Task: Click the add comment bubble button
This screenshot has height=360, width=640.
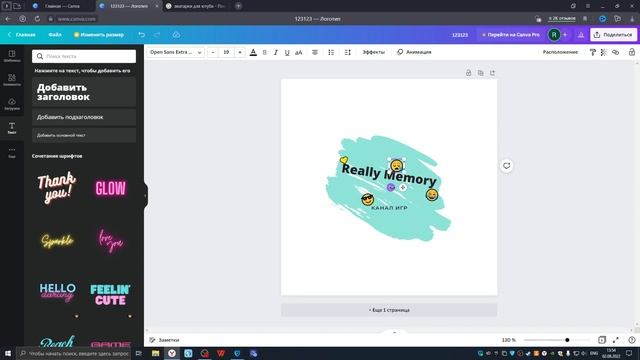Action: (x=507, y=166)
